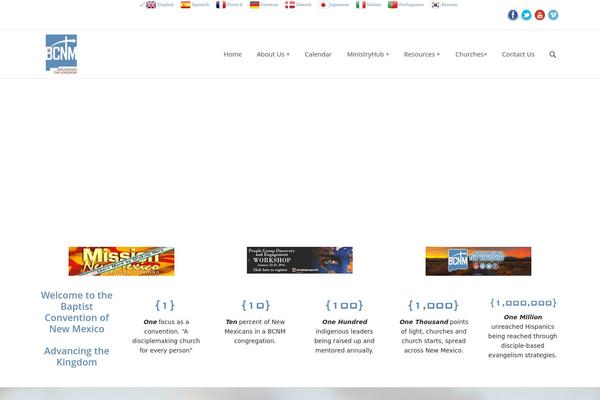This screenshot has height=400, width=600.
Task: Click the 'One Hundred indigenous leaders' paragraph
Action: point(344,336)
